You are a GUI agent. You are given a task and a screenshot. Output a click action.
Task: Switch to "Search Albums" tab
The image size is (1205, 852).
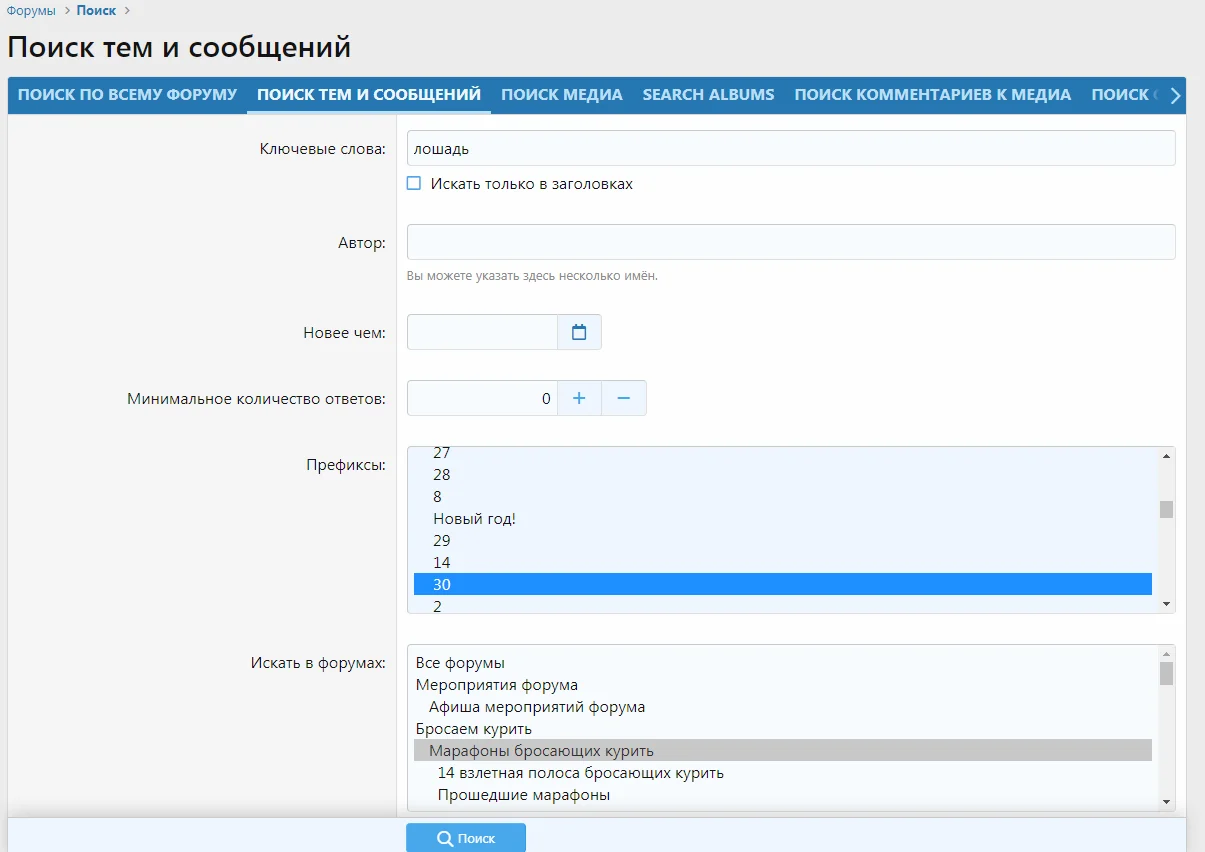pos(708,95)
